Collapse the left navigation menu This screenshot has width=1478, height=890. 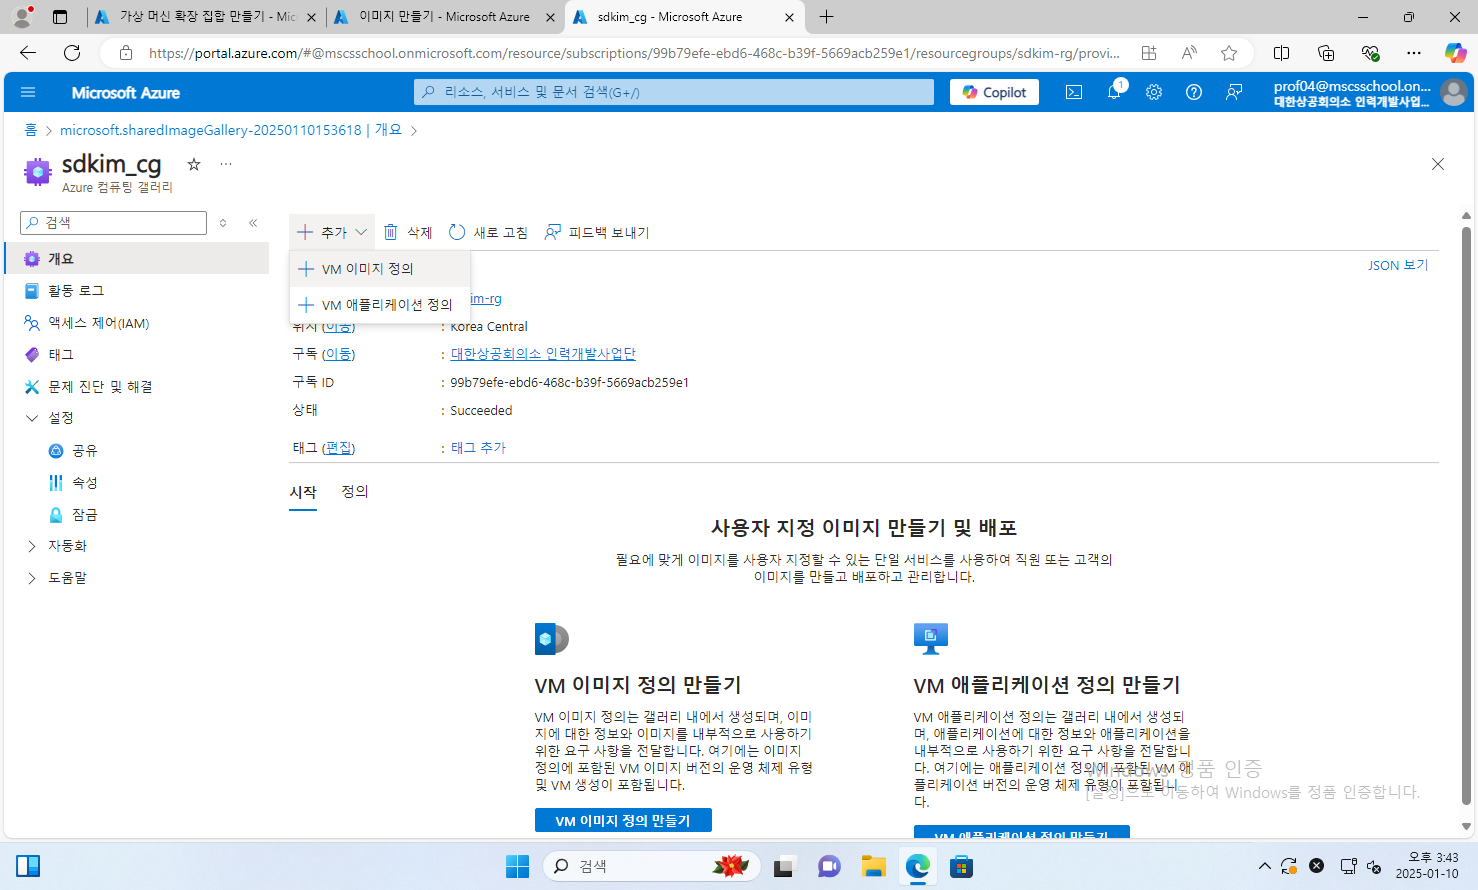(x=253, y=223)
